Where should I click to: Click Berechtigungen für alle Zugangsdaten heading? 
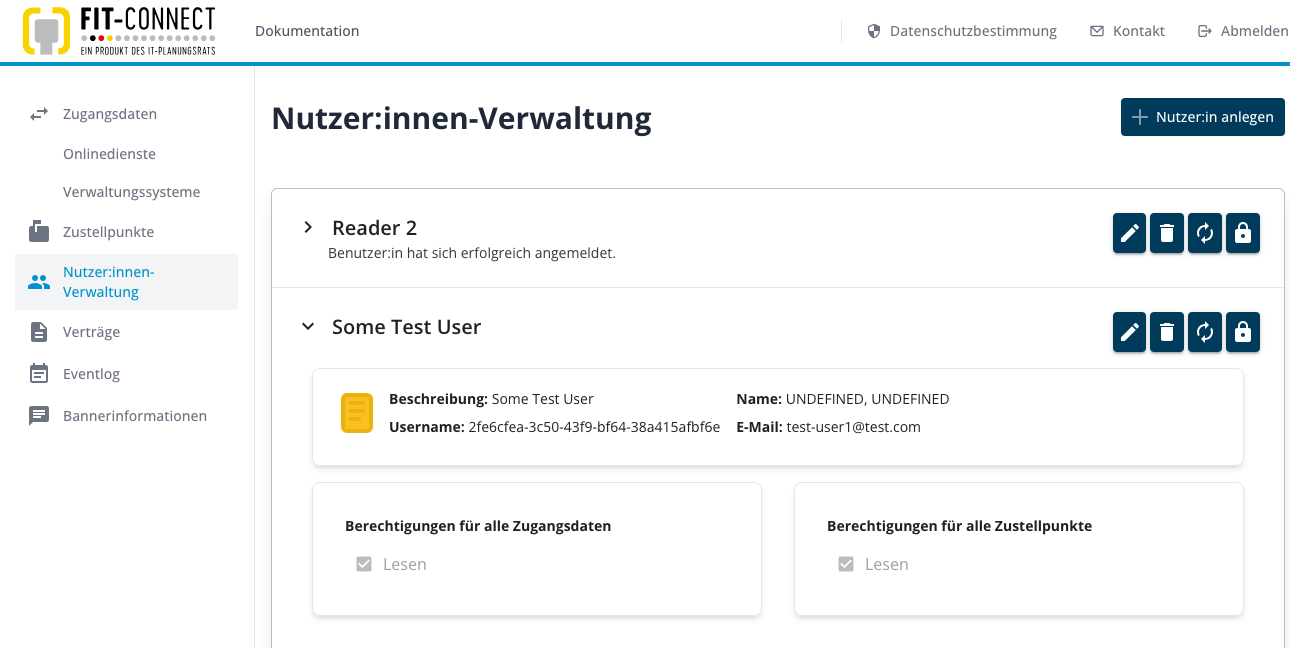[x=478, y=525]
